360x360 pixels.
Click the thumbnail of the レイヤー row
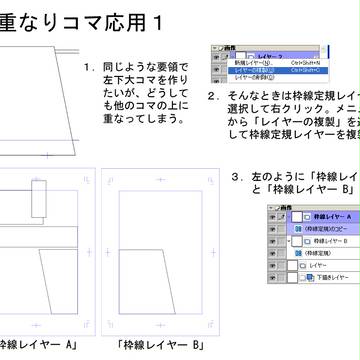292,266
